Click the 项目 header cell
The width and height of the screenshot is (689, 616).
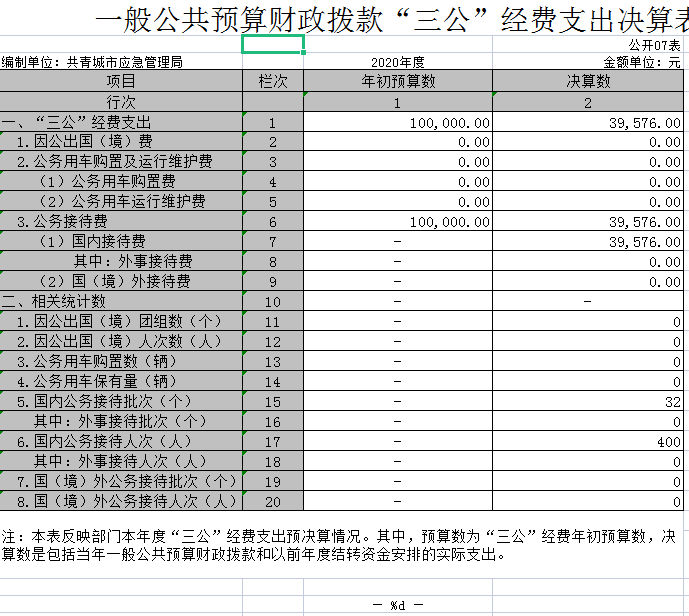pos(121,81)
